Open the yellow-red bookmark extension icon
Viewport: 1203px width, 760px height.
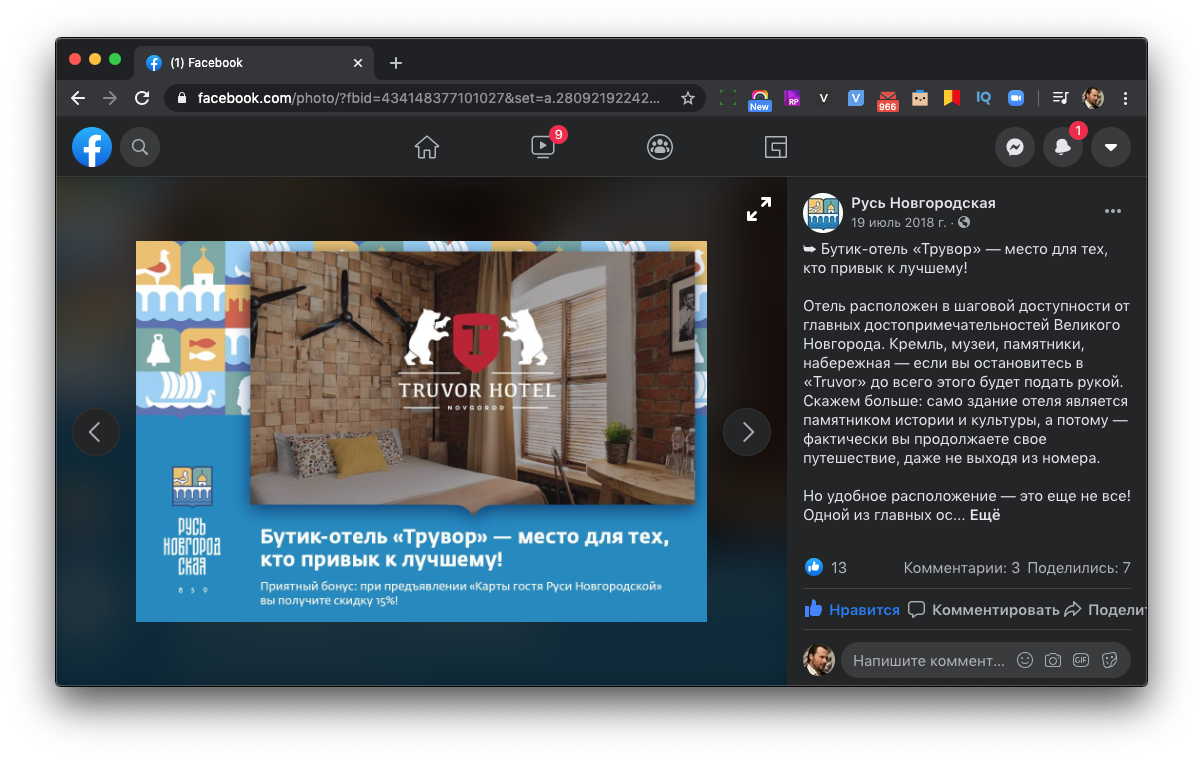coord(952,98)
